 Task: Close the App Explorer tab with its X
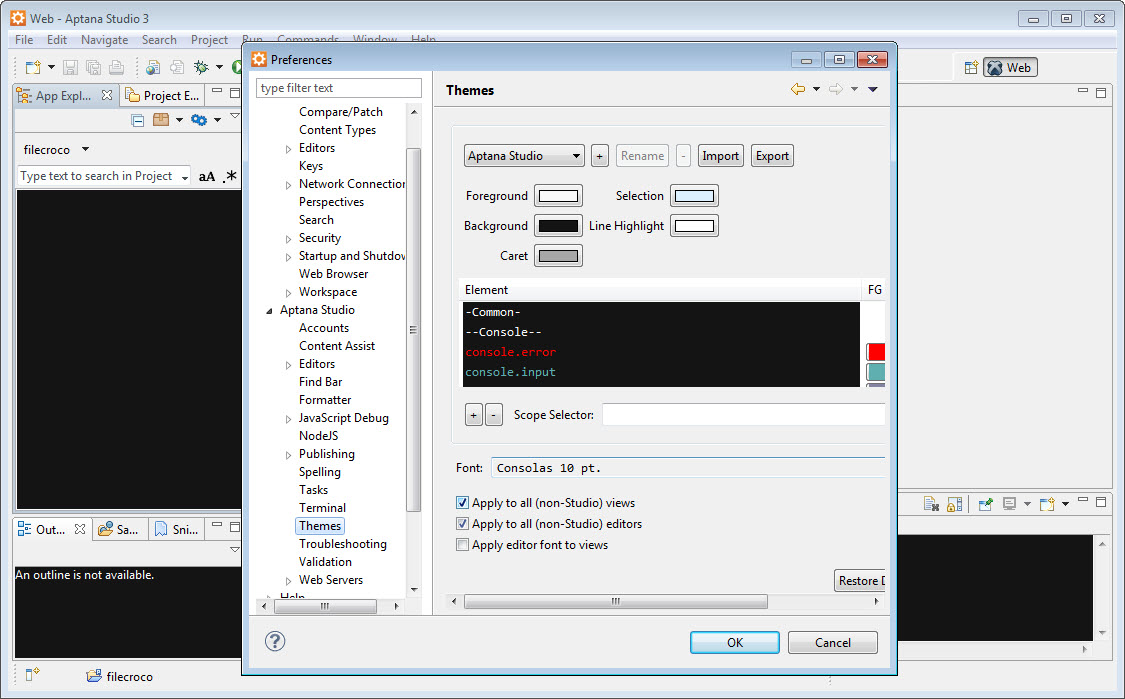point(107,95)
